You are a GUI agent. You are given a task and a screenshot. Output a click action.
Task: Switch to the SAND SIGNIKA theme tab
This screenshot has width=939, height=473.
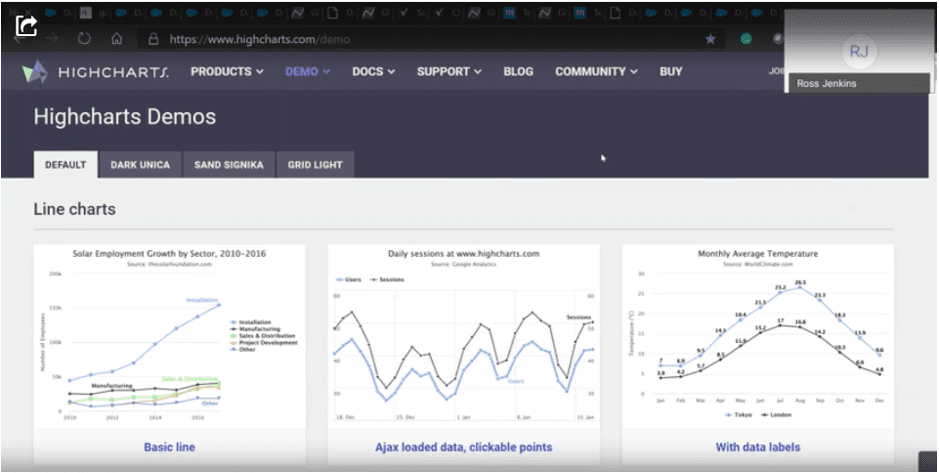point(229,165)
